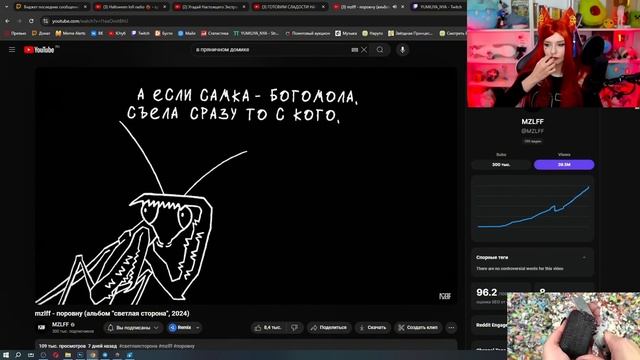Click the video player to pause
The image size is (640, 360).
click(246, 186)
